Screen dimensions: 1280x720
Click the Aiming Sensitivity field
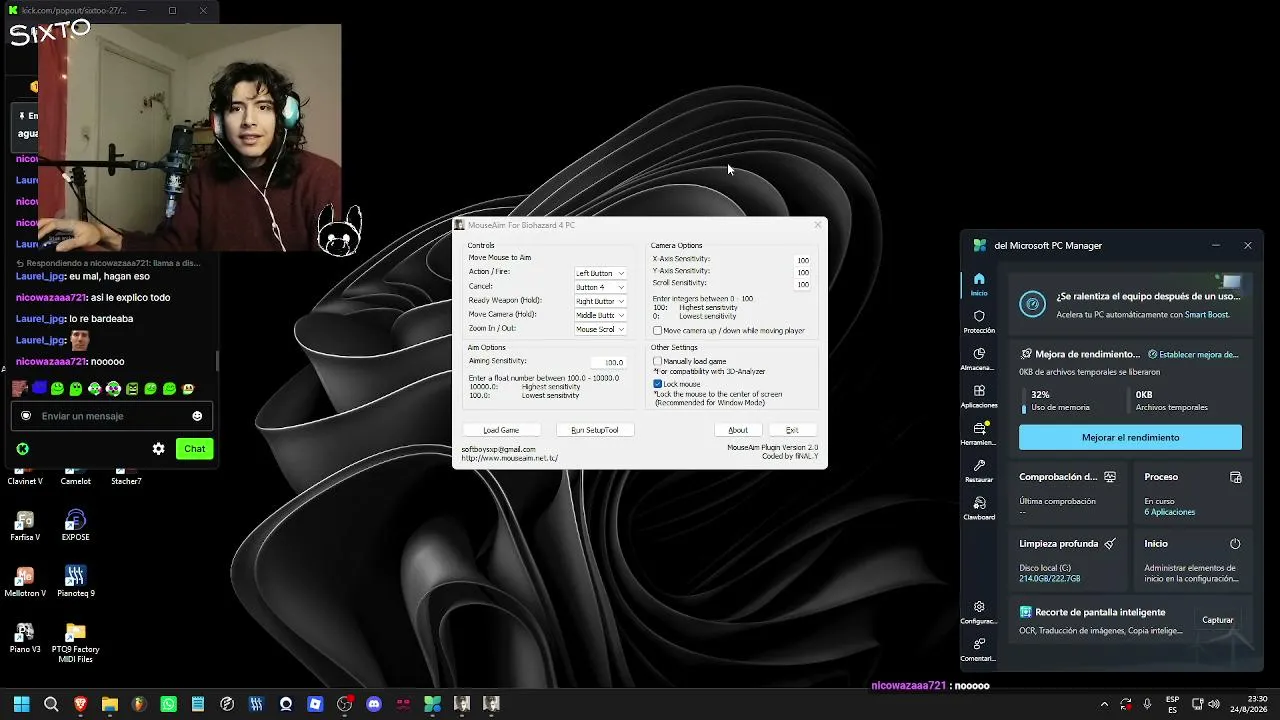[x=608, y=362]
